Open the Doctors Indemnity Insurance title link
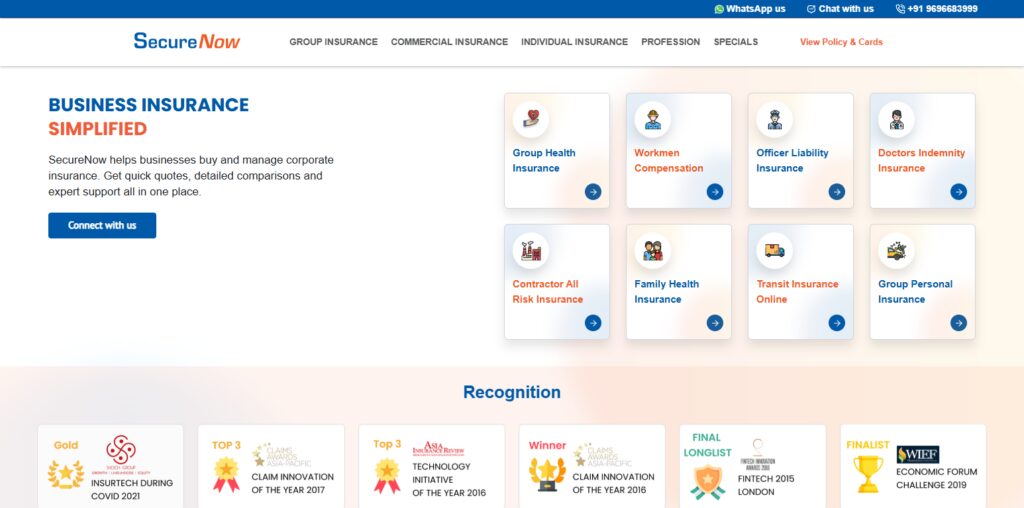This screenshot has height=508, width=1024. [x=921, y=161]
